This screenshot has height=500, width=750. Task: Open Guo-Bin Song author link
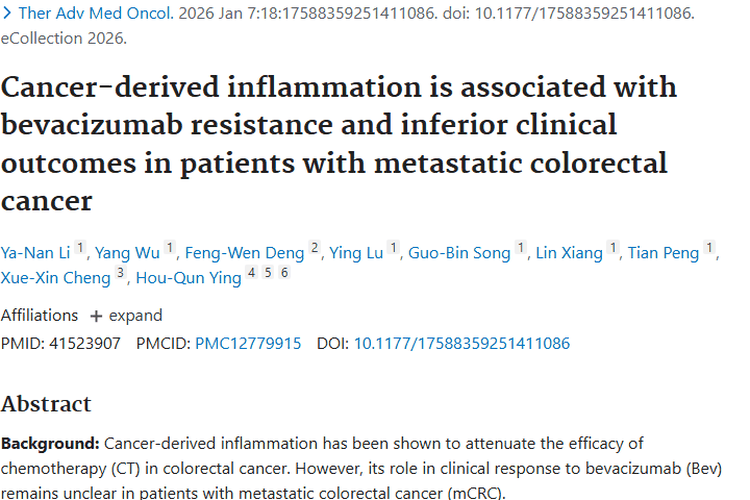459,253
